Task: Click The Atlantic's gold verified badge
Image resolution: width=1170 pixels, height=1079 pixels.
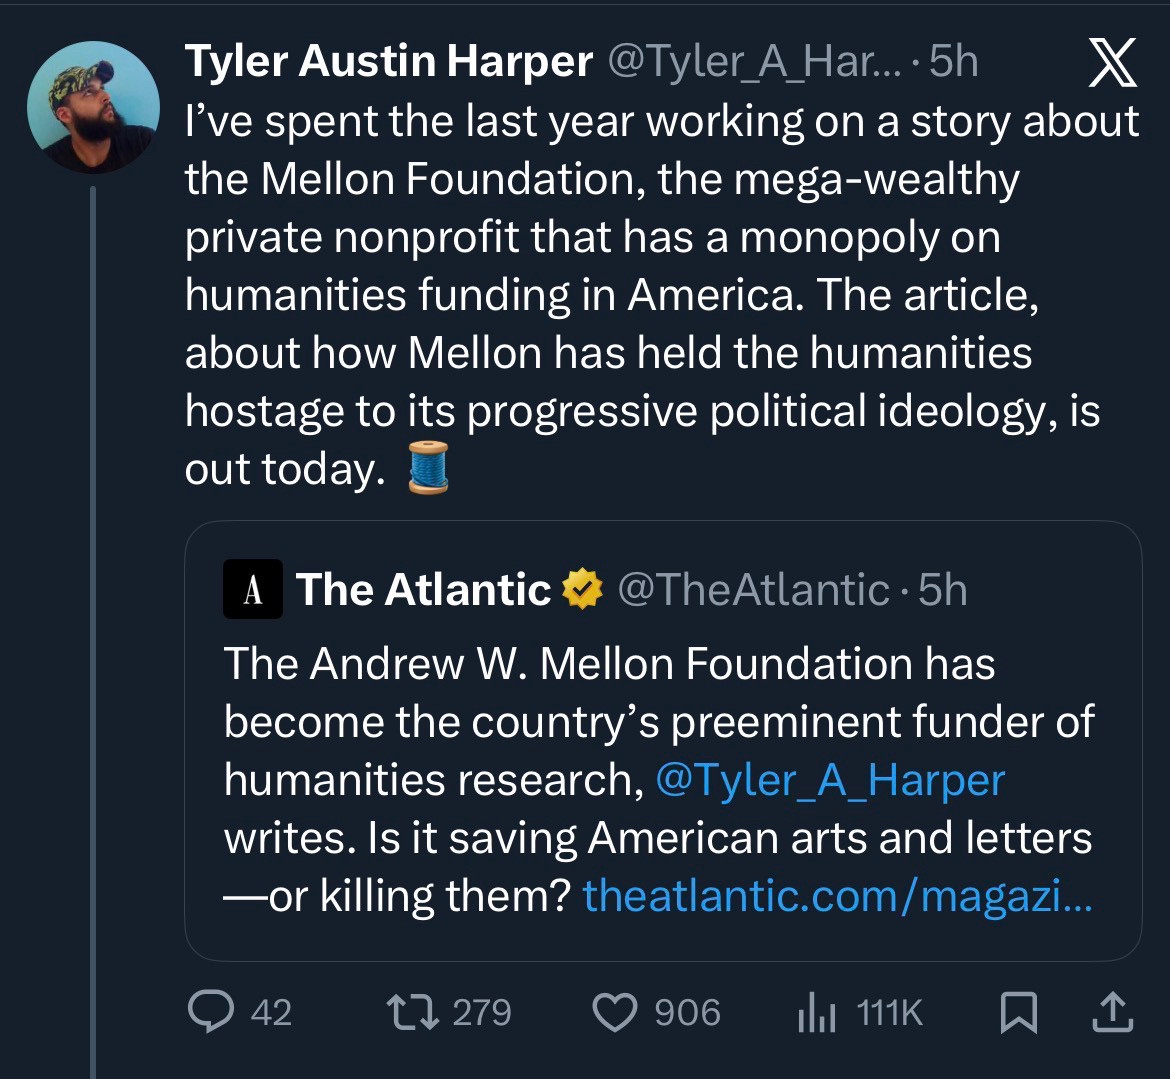Action: [582, 590]
